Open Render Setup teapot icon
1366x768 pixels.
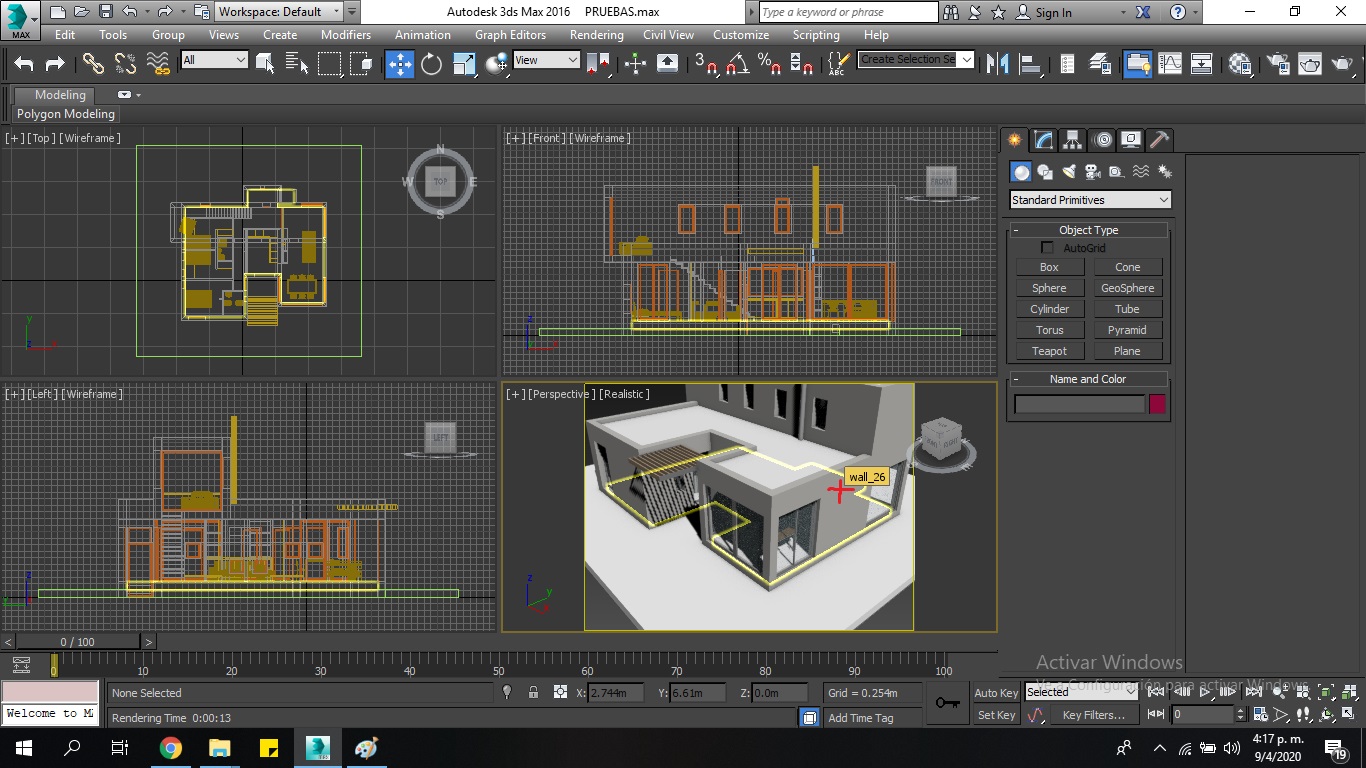1278,64
